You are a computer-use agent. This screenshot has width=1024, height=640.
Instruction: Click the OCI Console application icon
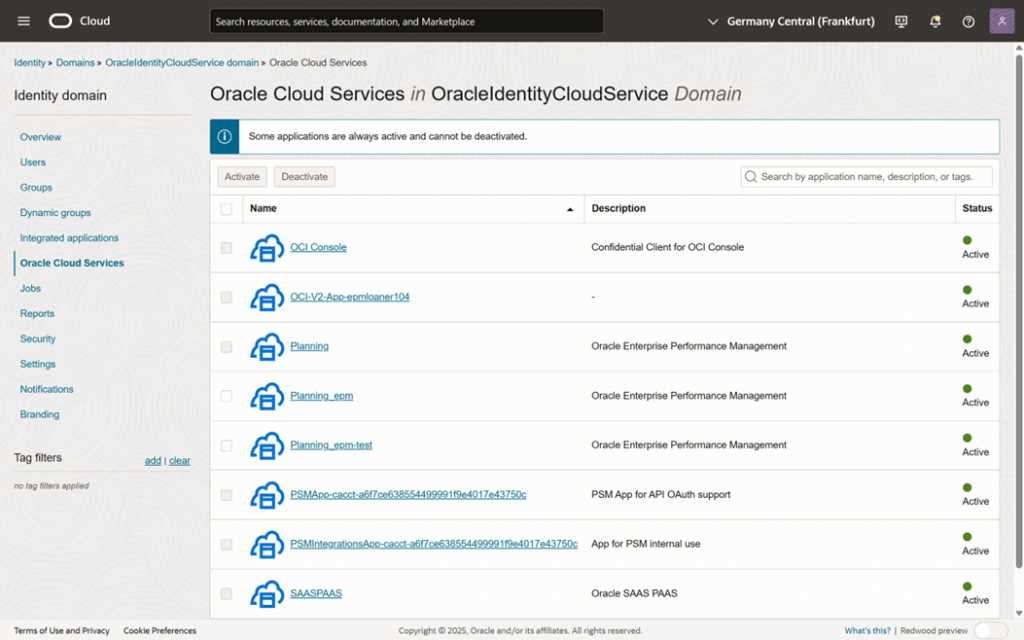point(267,248)
